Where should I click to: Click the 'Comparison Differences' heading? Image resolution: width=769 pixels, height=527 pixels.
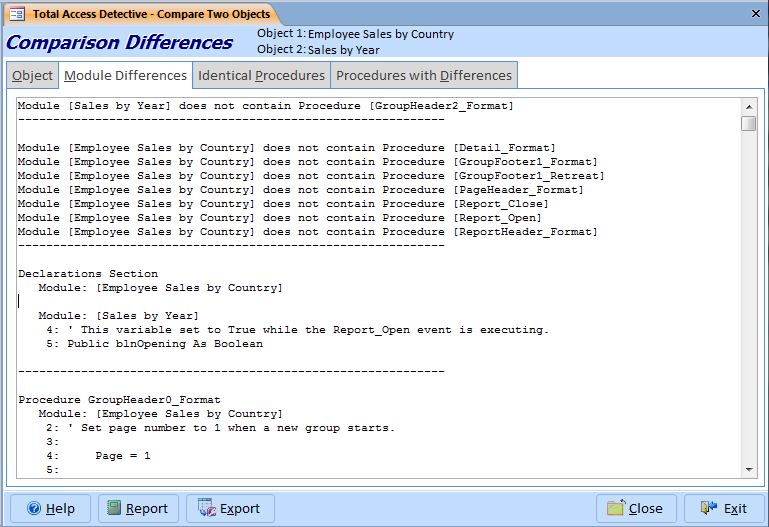(119, 43)
